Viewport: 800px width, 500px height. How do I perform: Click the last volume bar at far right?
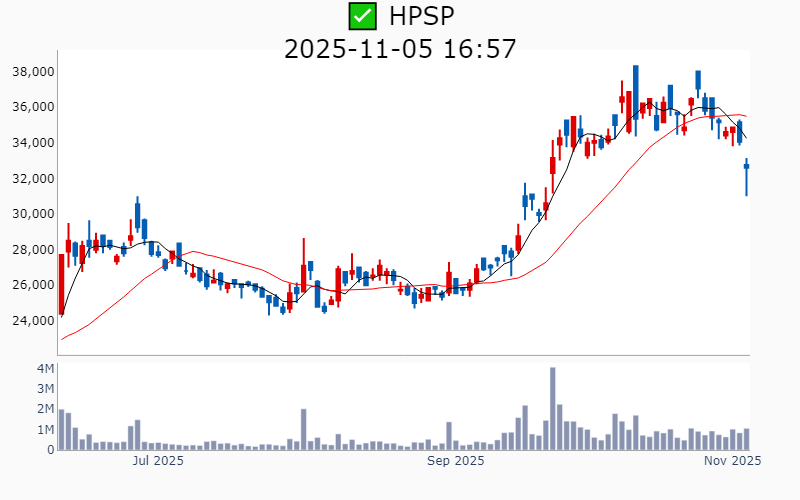(x=746, y=439)
